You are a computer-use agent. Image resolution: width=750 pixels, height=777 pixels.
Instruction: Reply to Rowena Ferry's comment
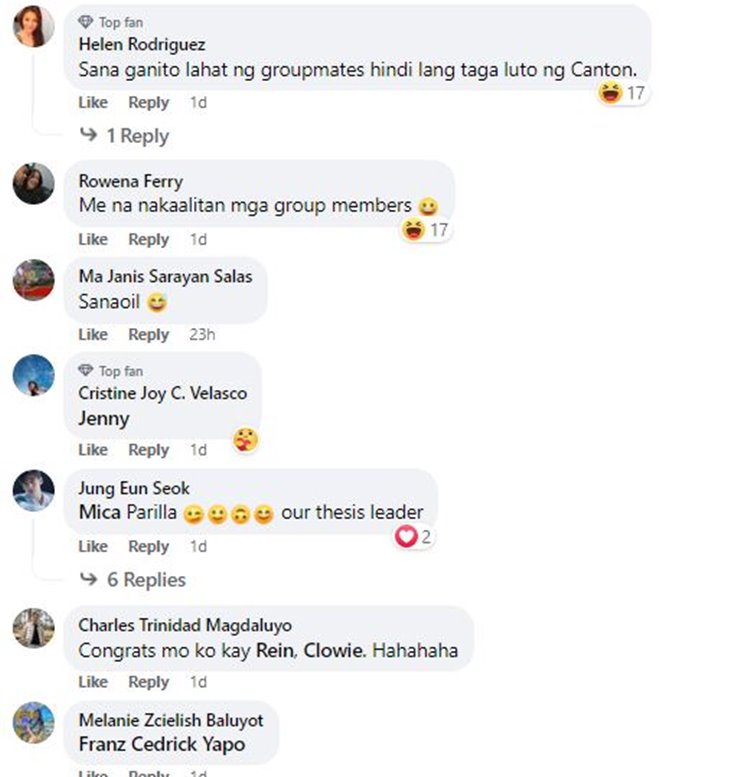(149, 239)
